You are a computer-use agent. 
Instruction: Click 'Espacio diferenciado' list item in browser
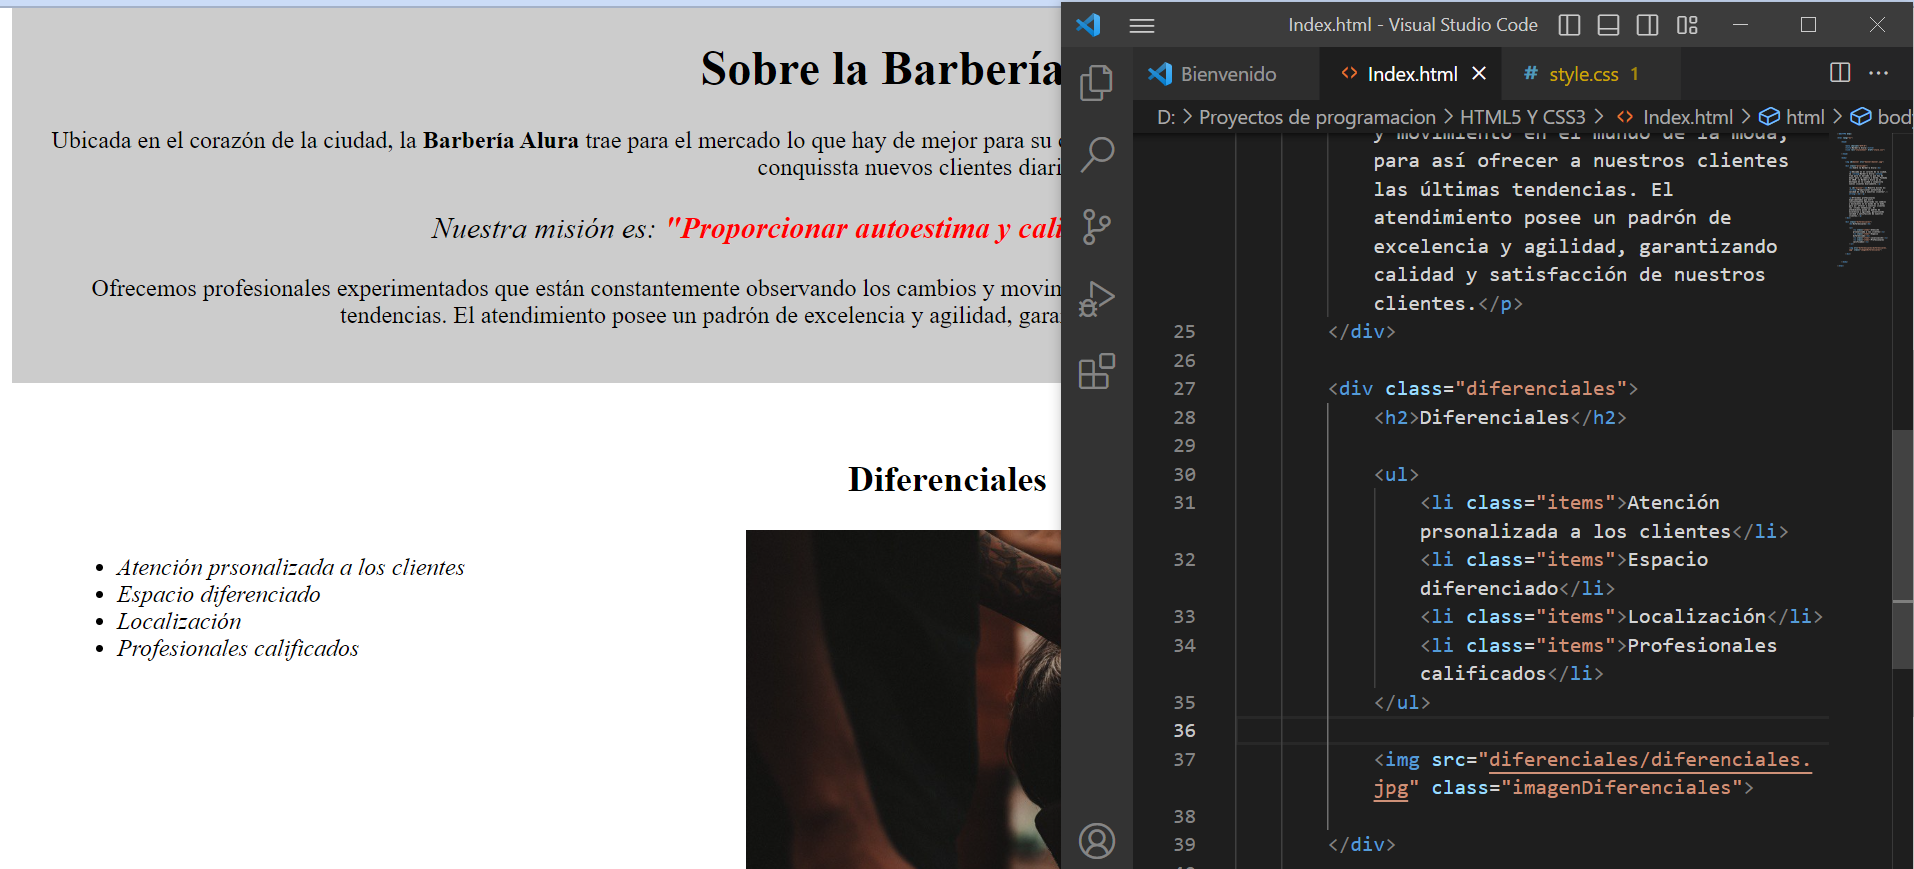click(x=218, y=594)
